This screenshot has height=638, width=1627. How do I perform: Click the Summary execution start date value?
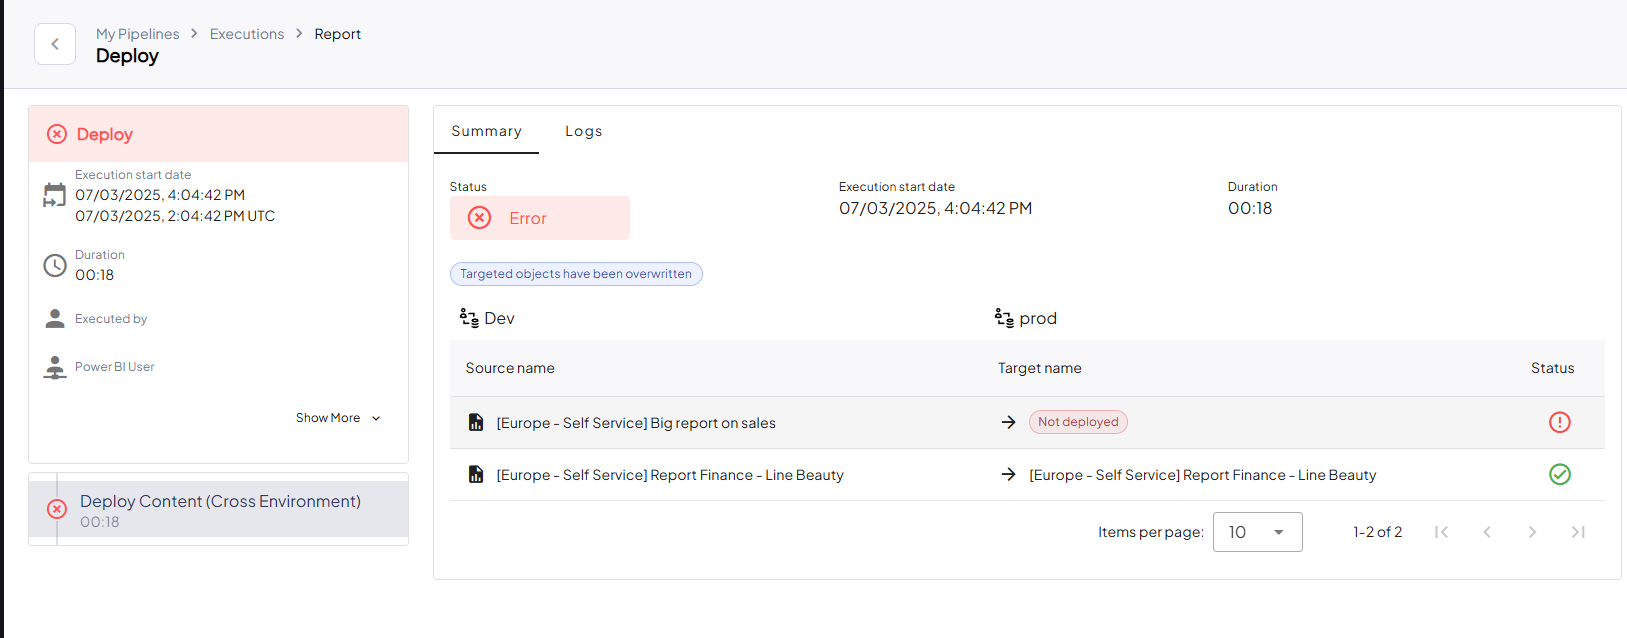coord(935,208)
